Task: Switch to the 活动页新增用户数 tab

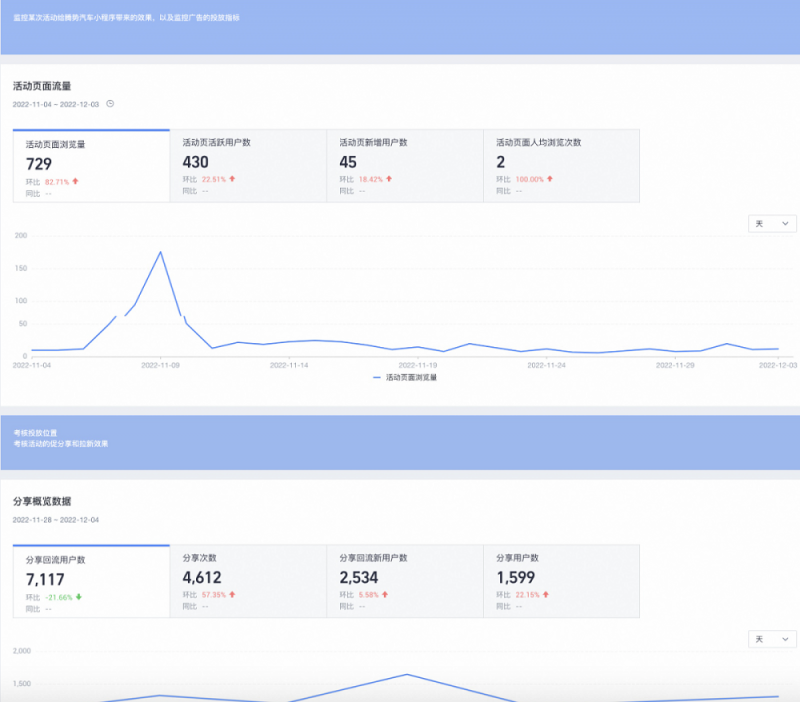Action: tap(404, 166)
